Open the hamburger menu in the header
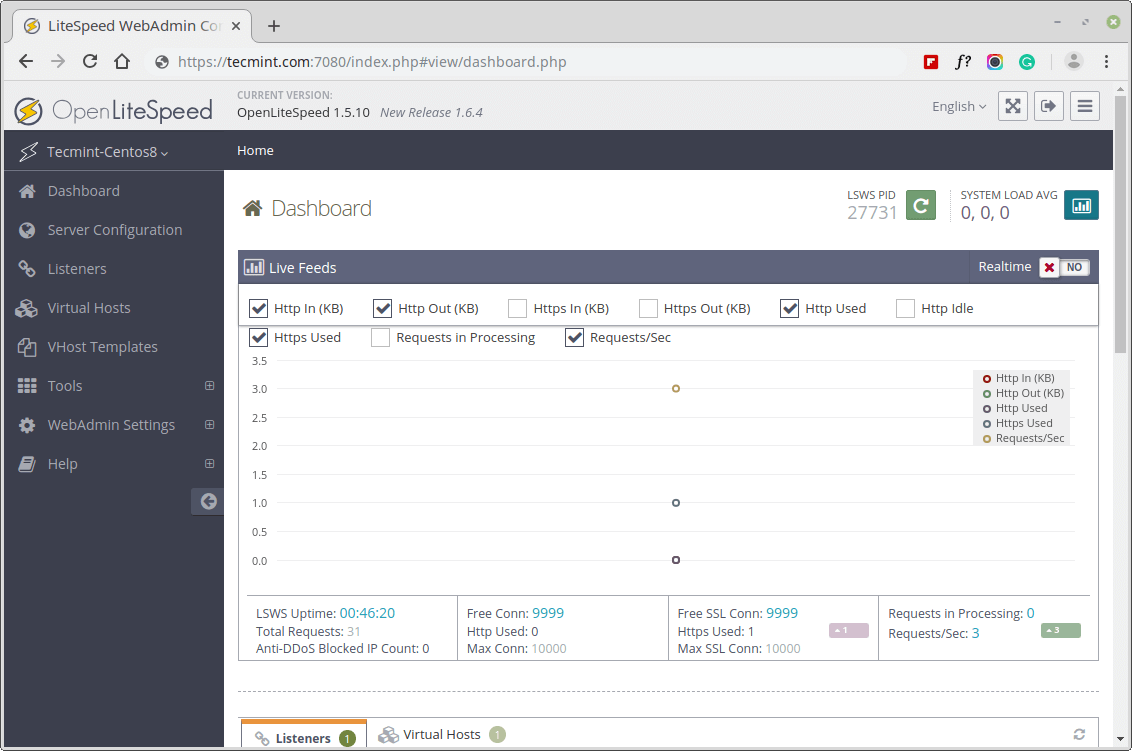Viewport: 1132px width, 751px height. click(x=1084, y=105)
